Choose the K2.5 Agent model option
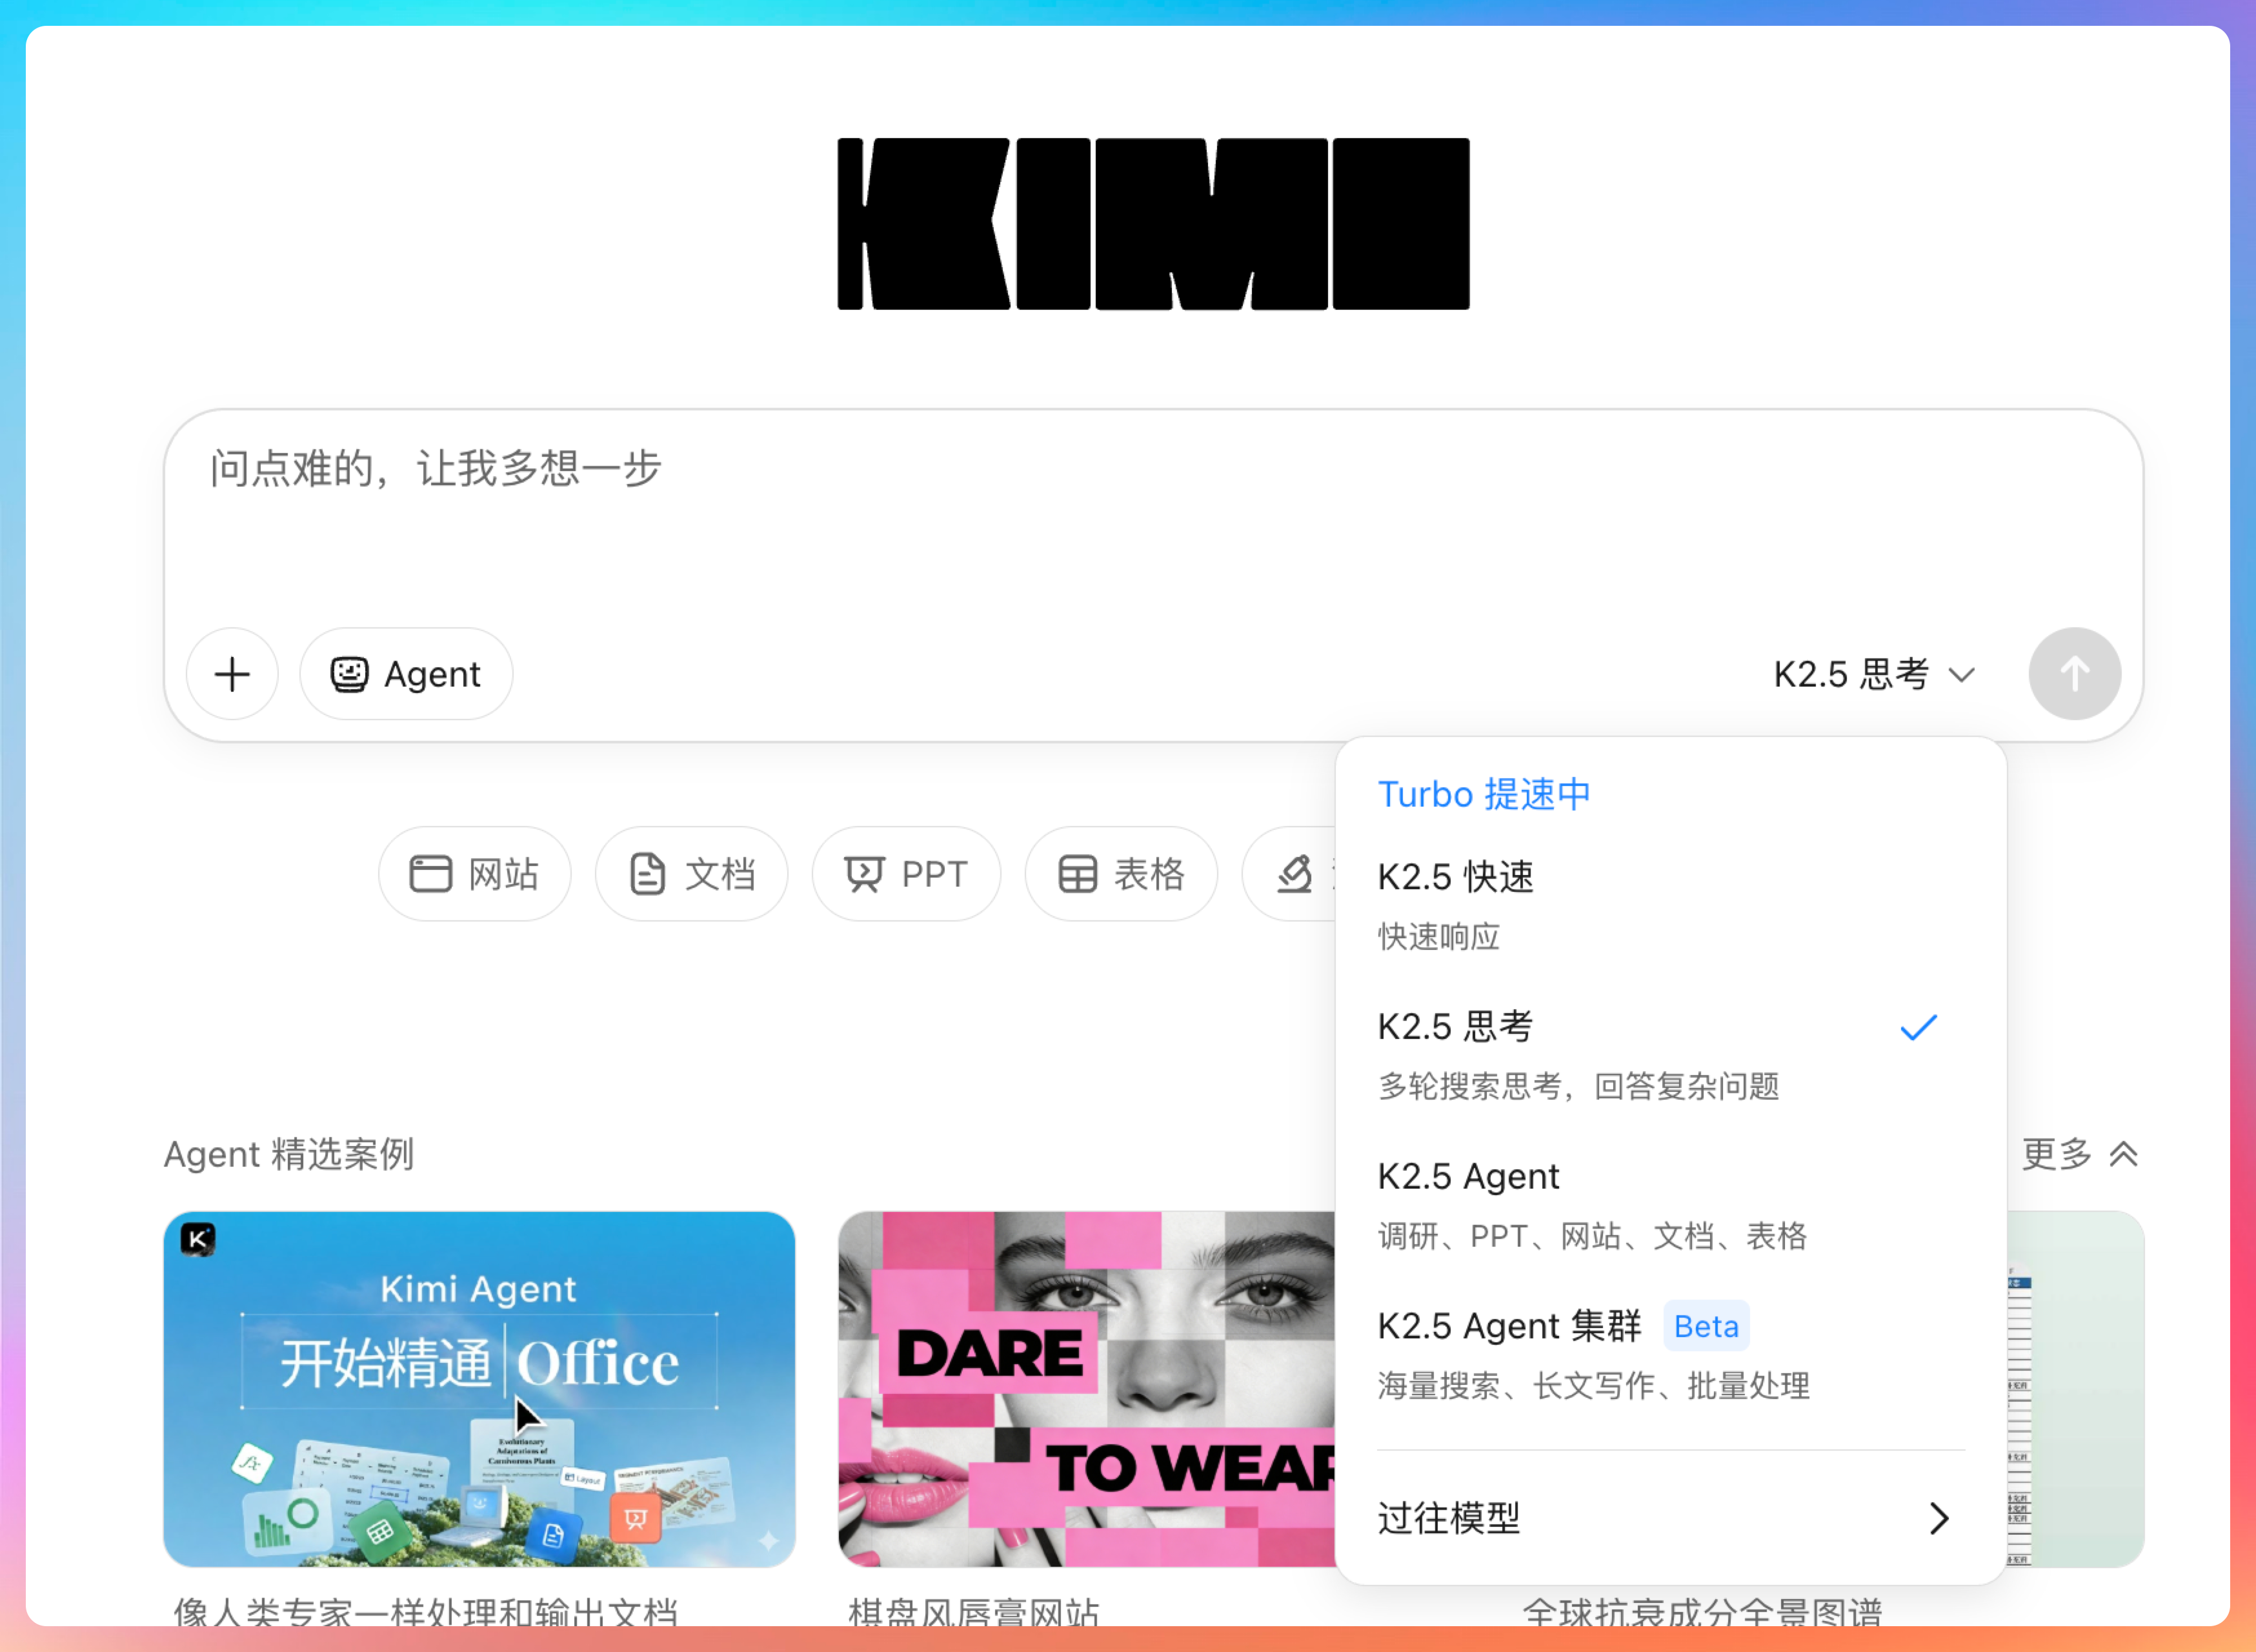2256x1652 pixels. (1468, 1177)
